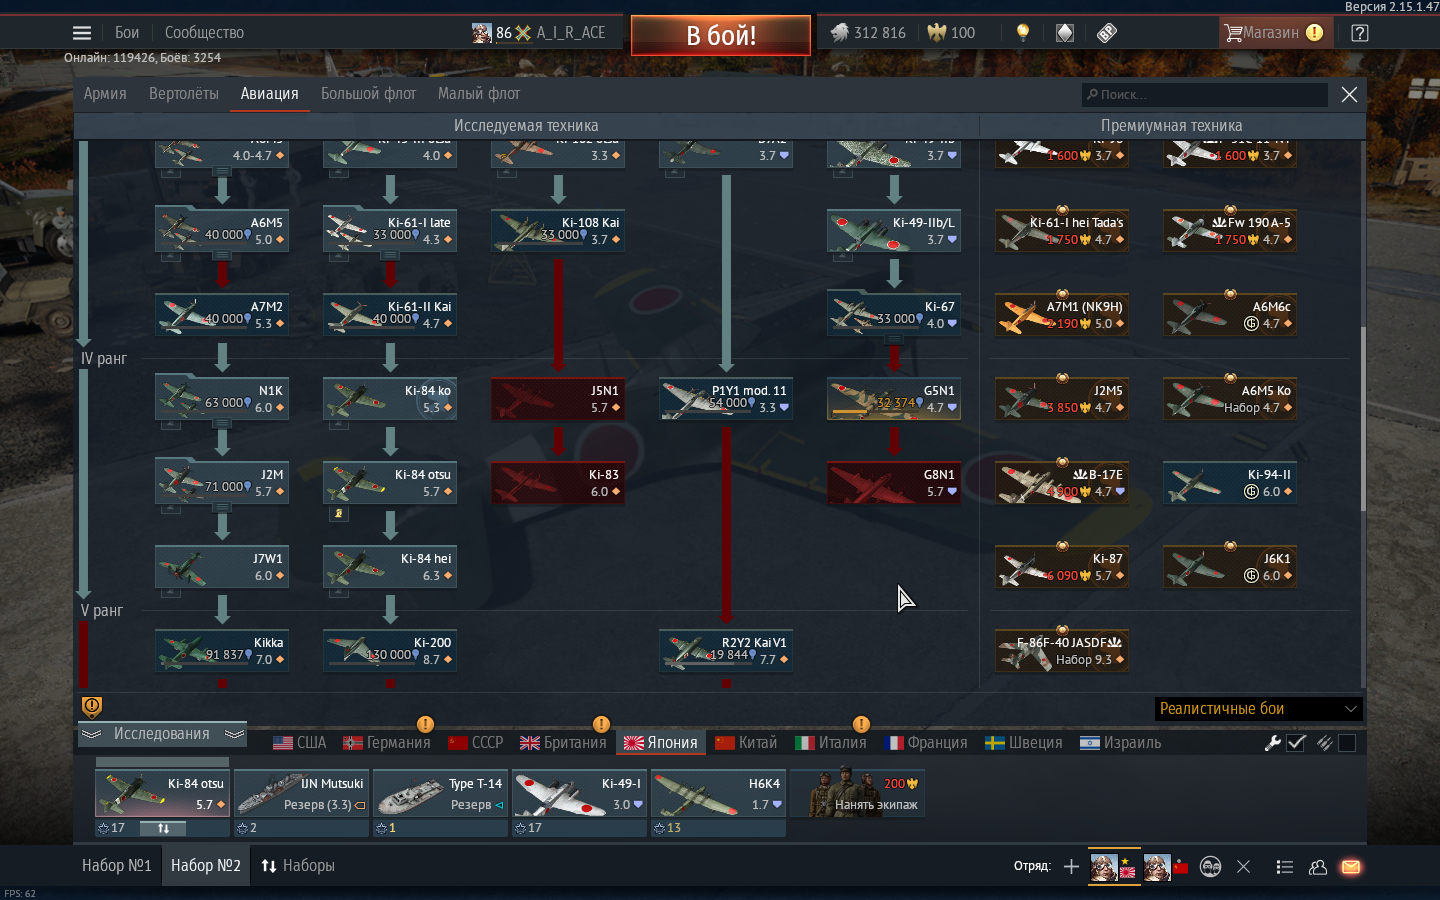The image size is (1440, 900).
Task: Select the Франция nation tab
Action: (x=926, y=743)
